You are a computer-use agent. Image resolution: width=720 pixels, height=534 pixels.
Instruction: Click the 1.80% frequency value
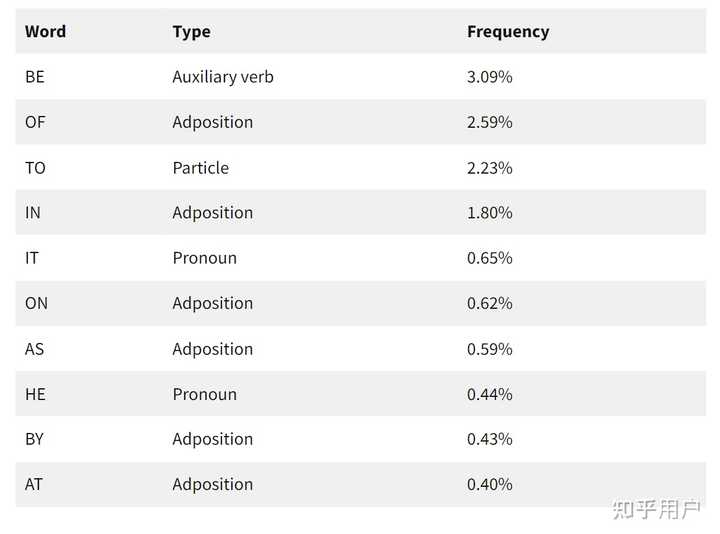coord(489,213)
